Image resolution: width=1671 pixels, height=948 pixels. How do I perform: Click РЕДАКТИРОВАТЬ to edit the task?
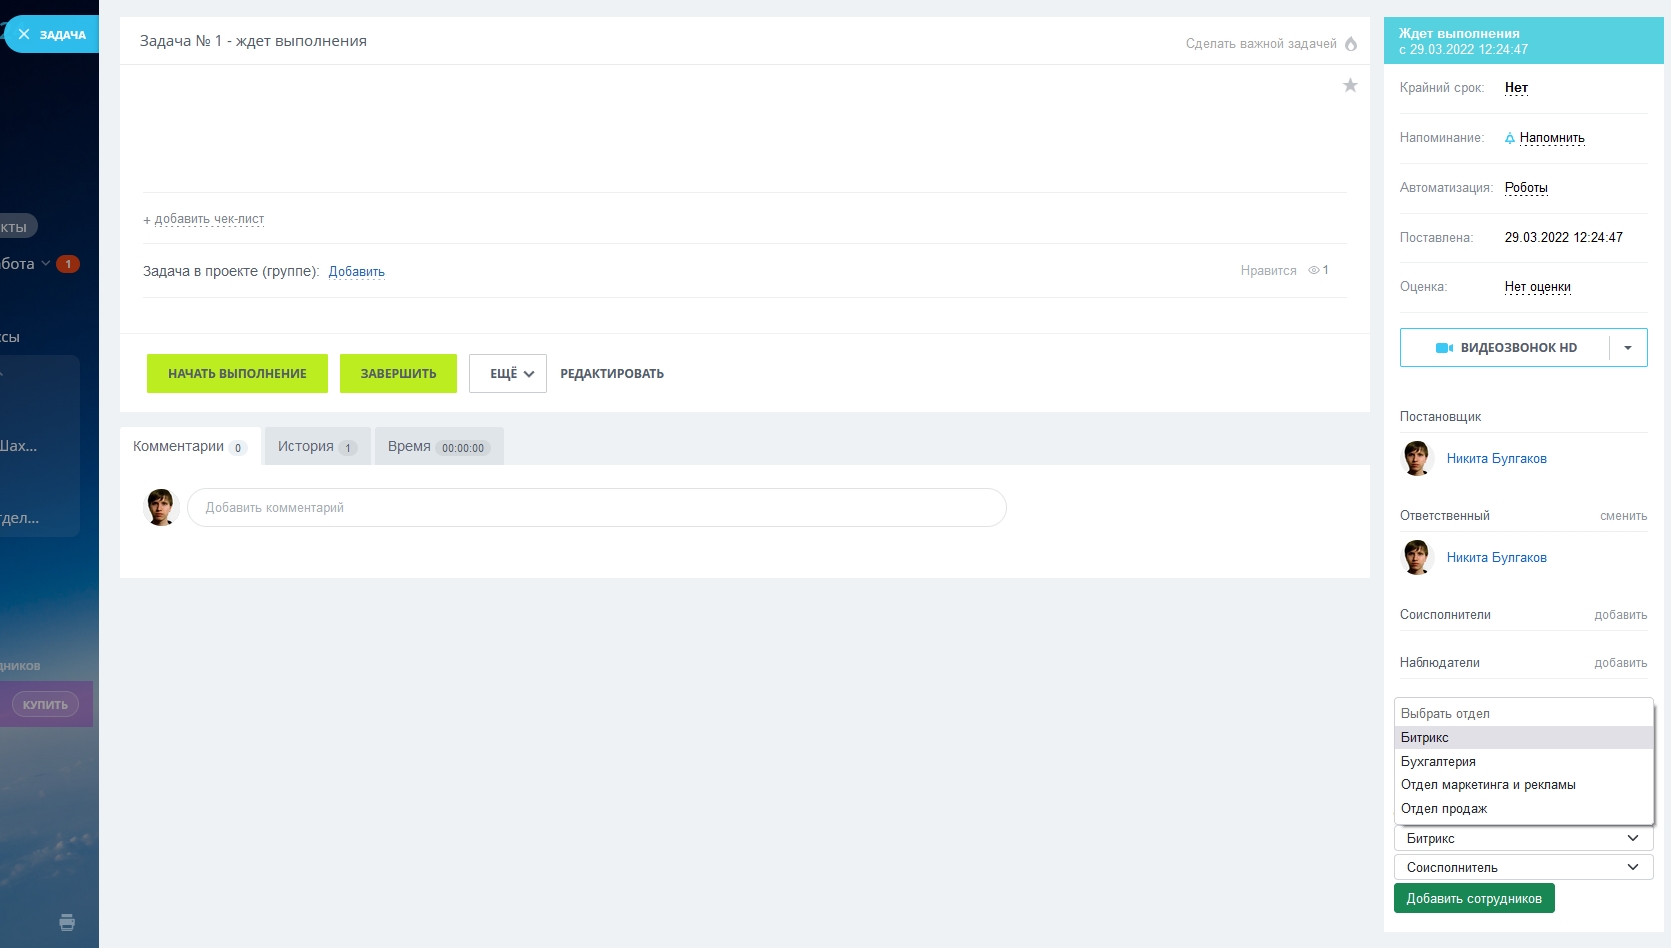tap(612, 374)
